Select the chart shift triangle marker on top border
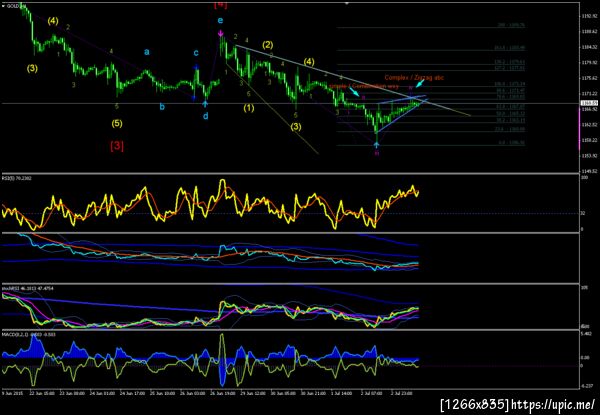600x415 pixels. tap(347, 3)
